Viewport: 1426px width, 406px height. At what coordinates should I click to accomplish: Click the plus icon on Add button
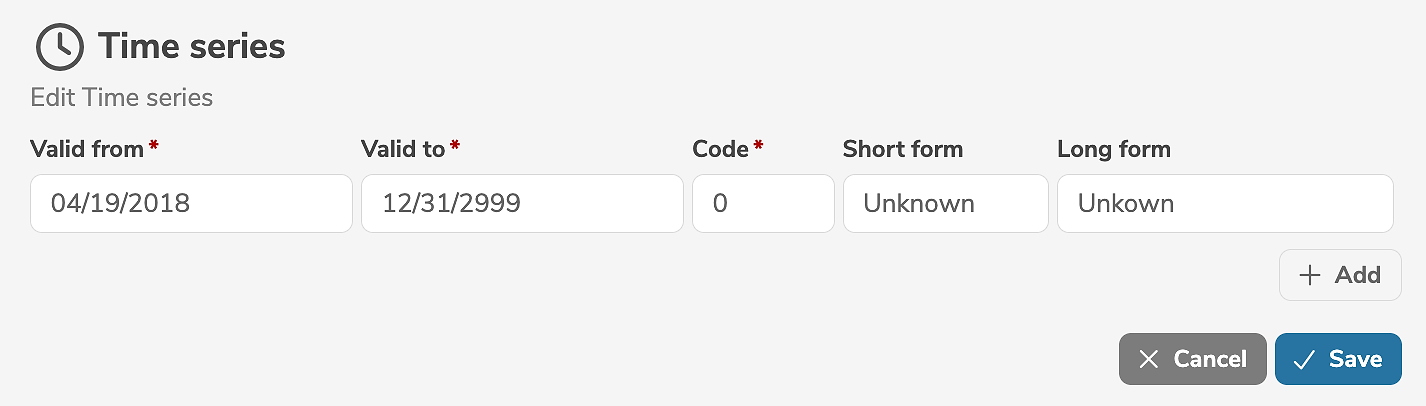coord(1309,276)
